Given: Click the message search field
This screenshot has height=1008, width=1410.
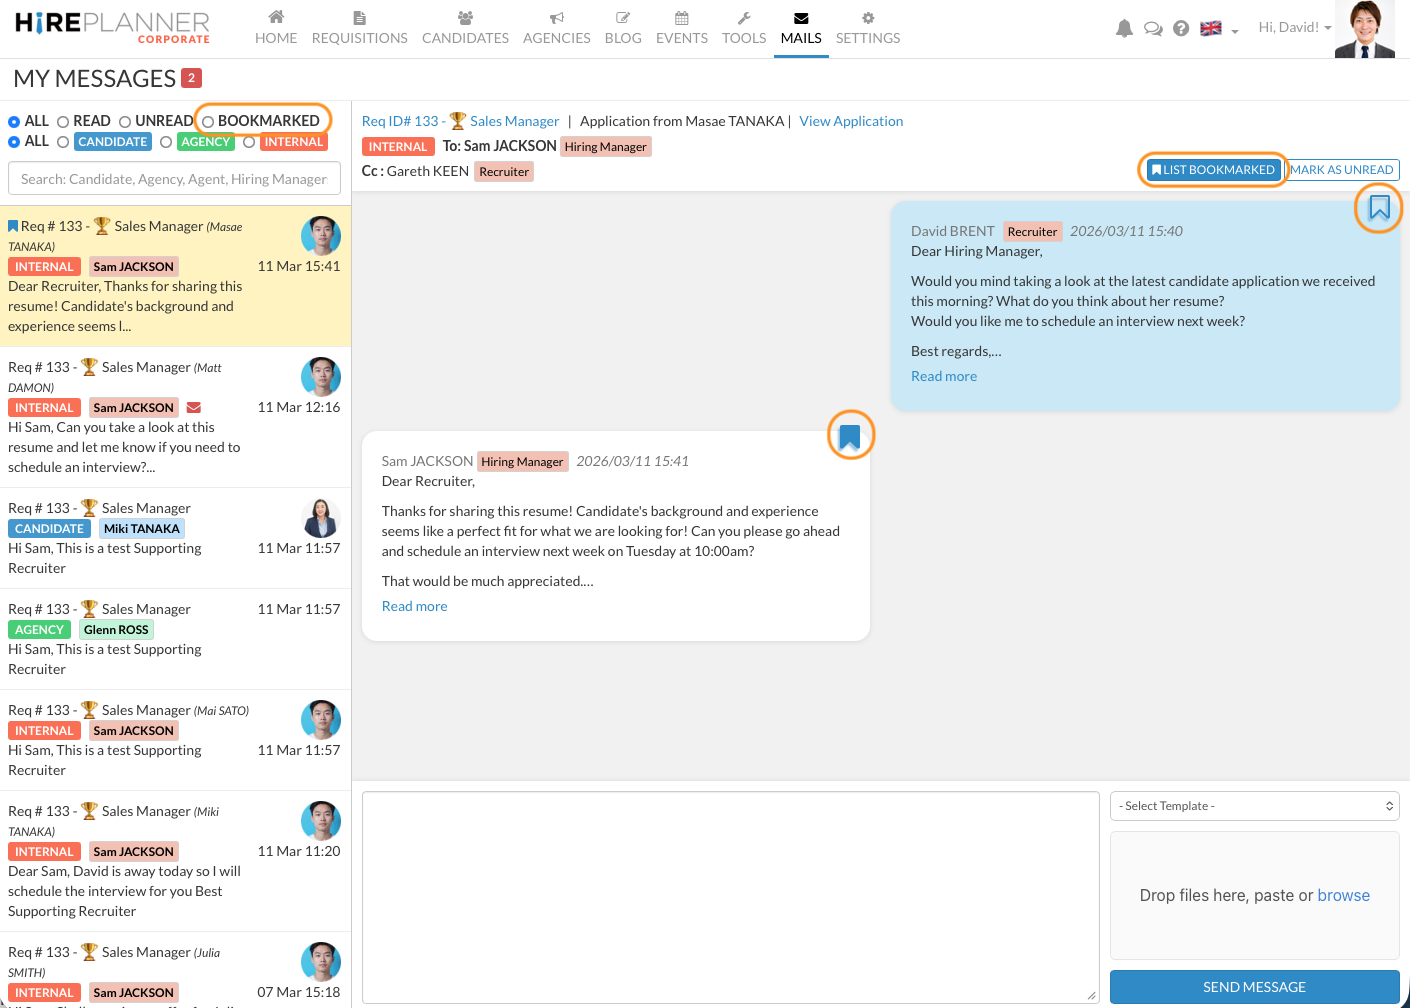Looking at the screenshot, I should (174, 179).
